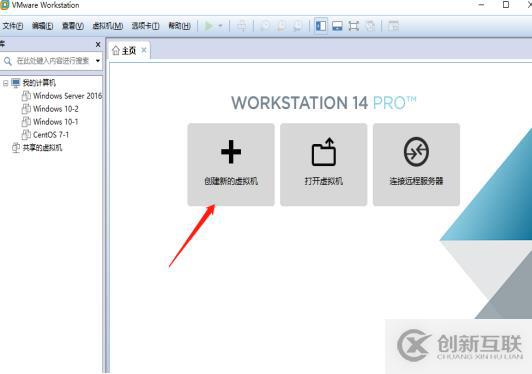Open the 编辑(E) menu

coord(42,26)
